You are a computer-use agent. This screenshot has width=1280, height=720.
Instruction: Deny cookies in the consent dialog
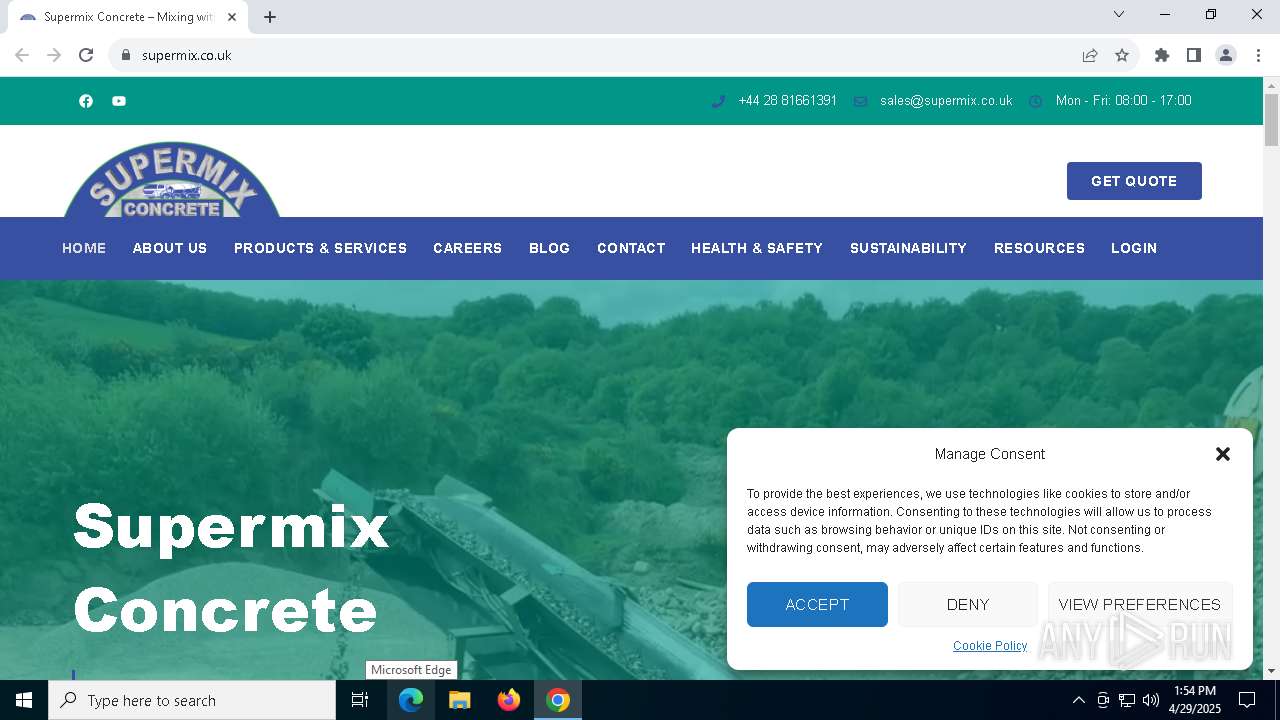tap(968, 604)
